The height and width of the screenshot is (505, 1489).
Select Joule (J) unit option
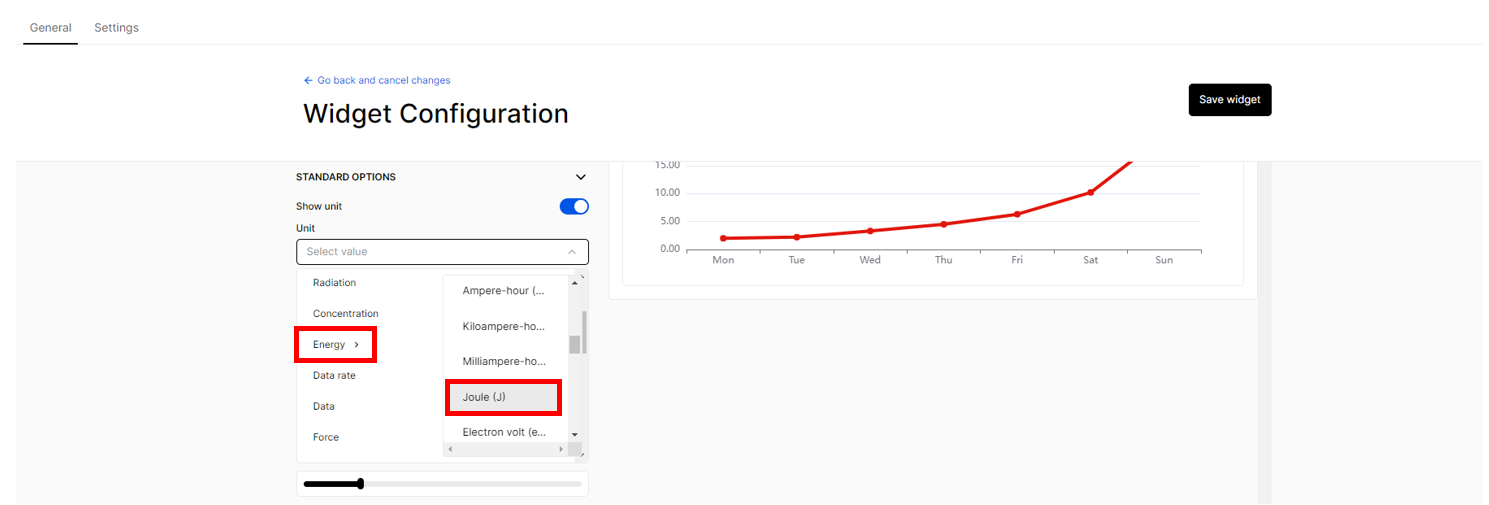503,397
